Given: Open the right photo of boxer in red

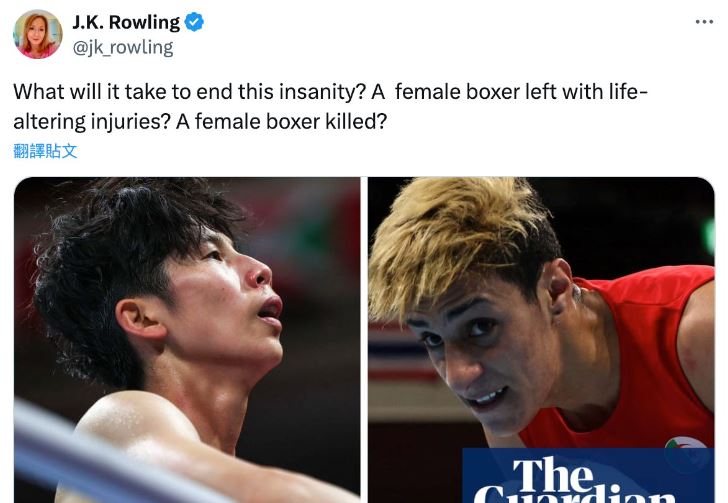Looking at the screenshot, I should coord(541,340).
